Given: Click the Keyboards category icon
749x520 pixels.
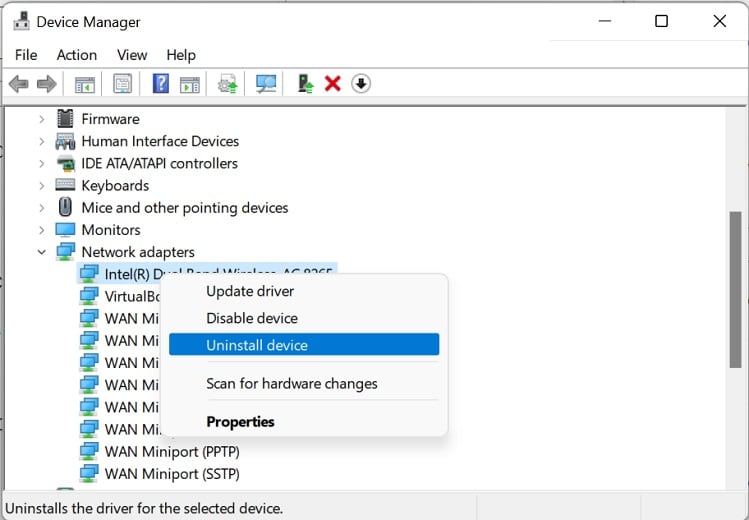Looking at the screenshot, I should click(x=65, y=185).
